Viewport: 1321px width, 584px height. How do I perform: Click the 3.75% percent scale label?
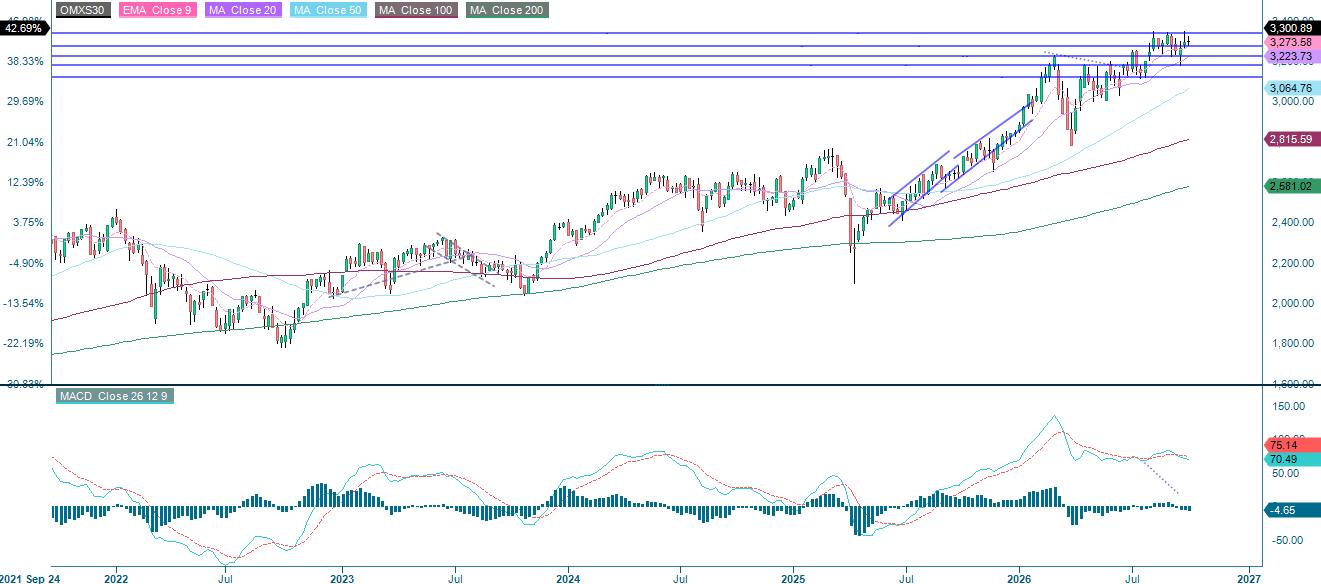coord(28,222)
